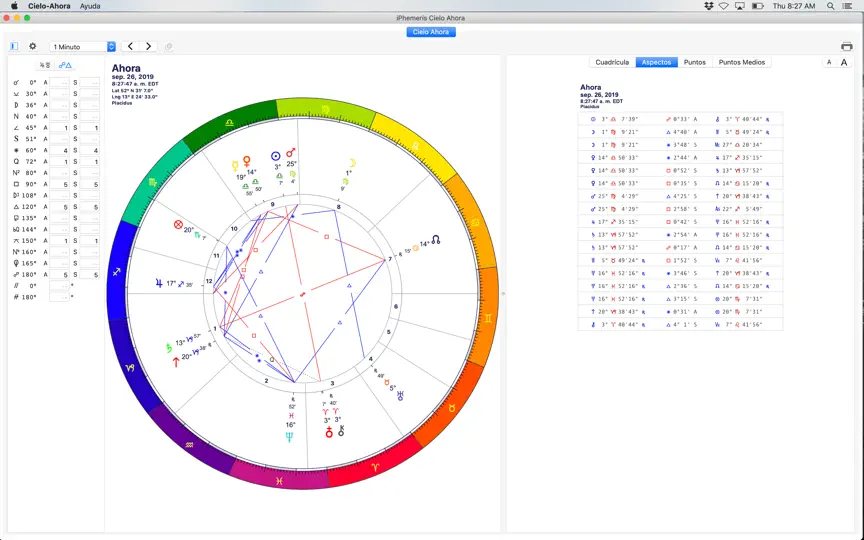The image size is (864, 540).
Task: Step back with the left arrow
Action: (x=131, y=46)
